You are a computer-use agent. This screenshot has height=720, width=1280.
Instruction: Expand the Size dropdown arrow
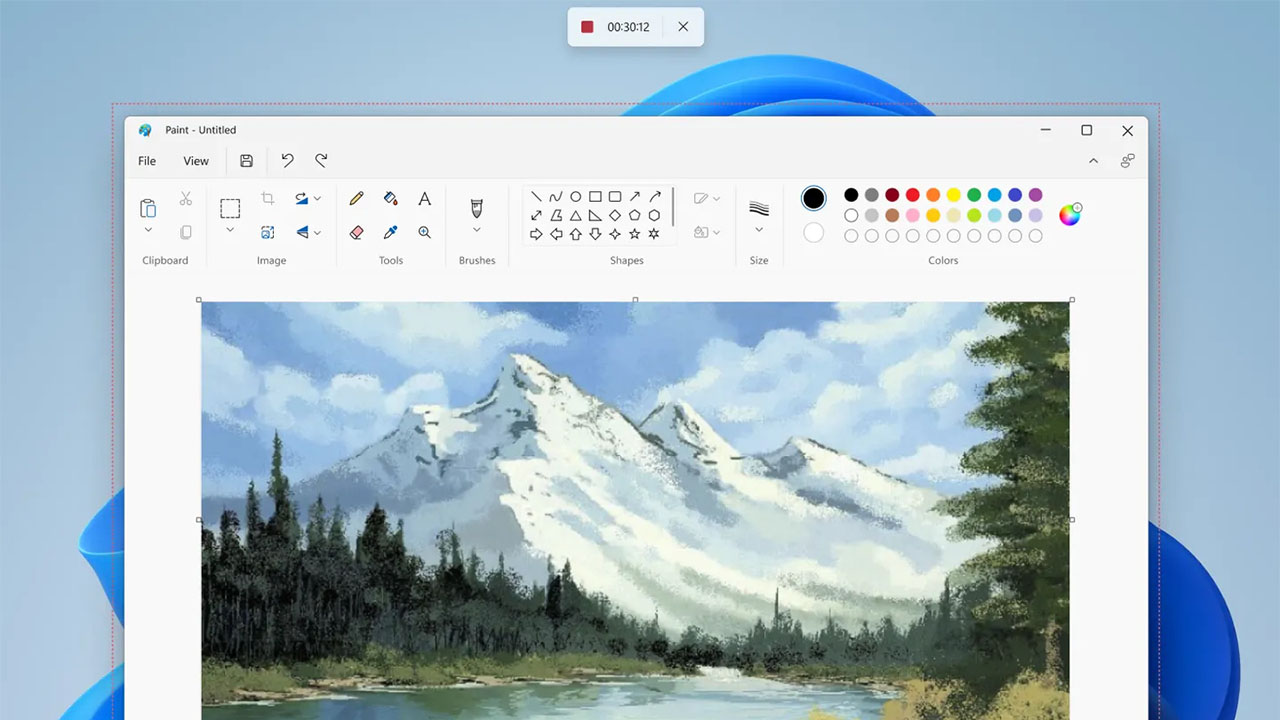[759, 230]
